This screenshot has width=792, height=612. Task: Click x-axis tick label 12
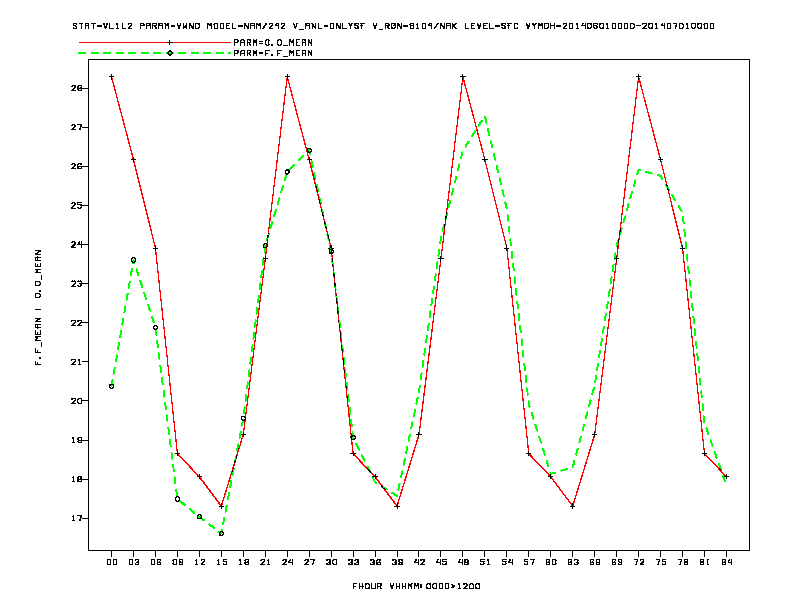point(200,562)
